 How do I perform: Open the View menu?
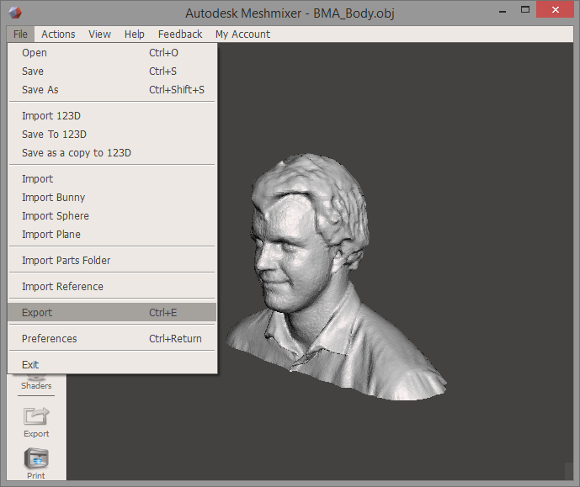[x=100, y=34]
